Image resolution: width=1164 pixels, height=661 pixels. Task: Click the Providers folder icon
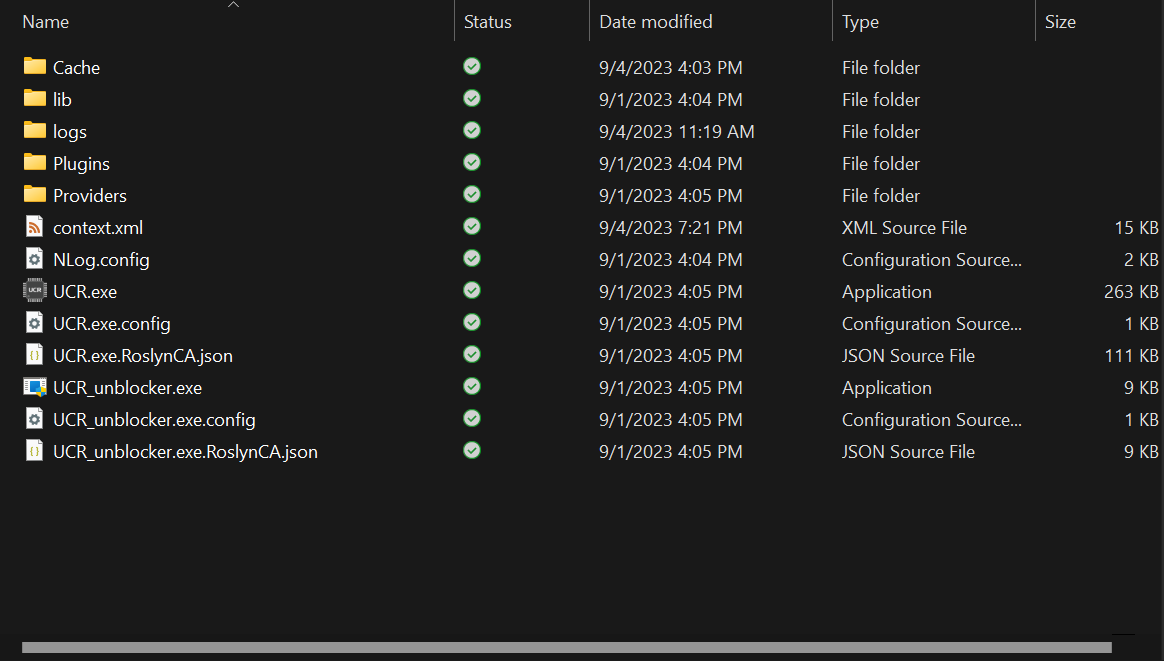pos(35,194)
